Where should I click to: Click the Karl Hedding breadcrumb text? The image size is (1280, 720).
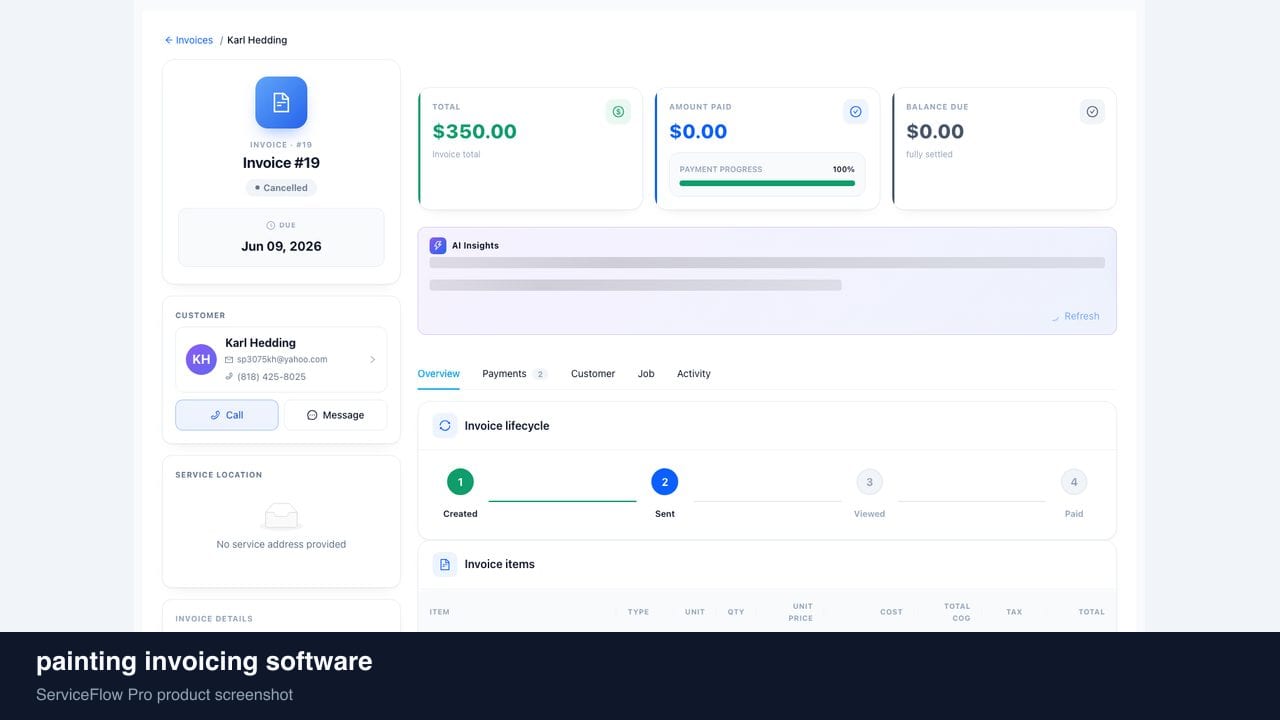point(257,40)
